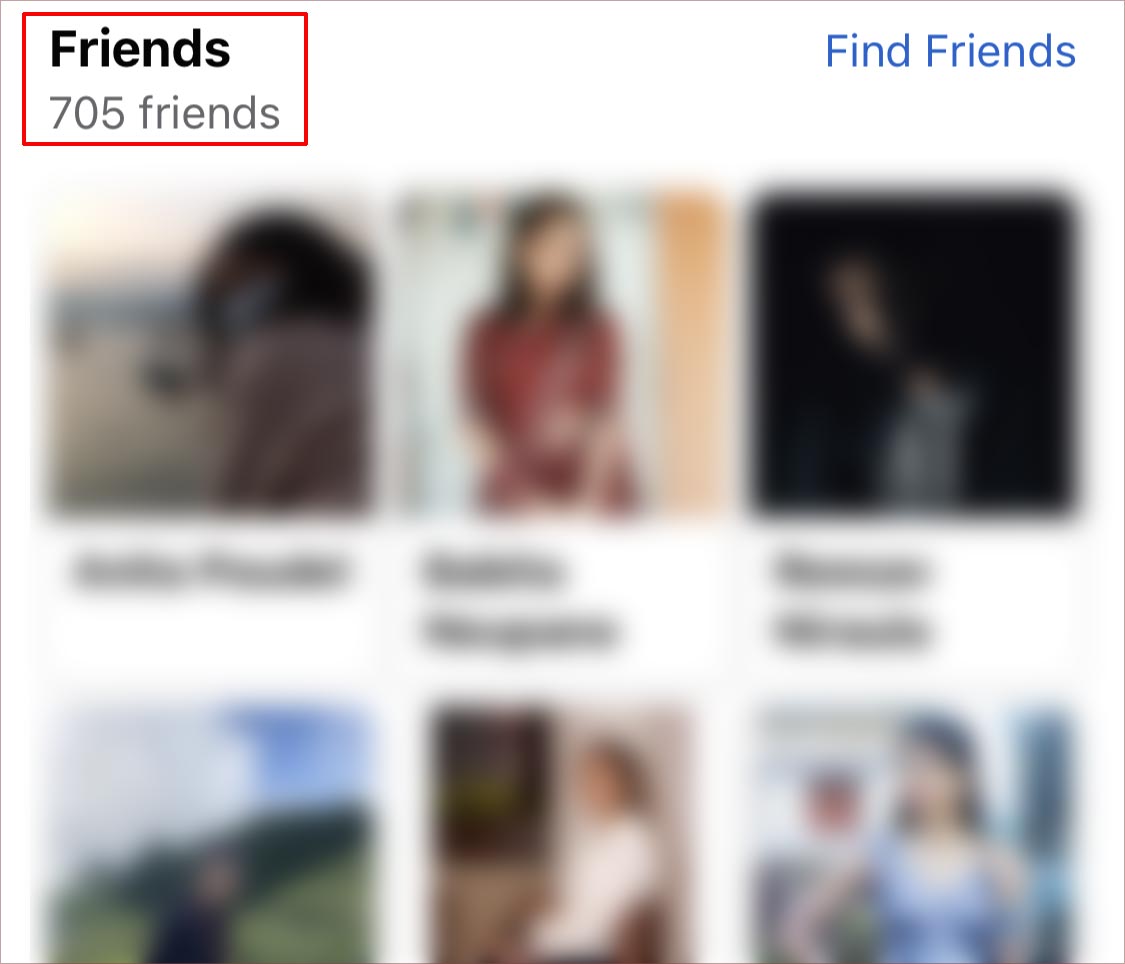Select the 705 friends count text
Screen dimensions: 1125x964
[x=164, y=113]
